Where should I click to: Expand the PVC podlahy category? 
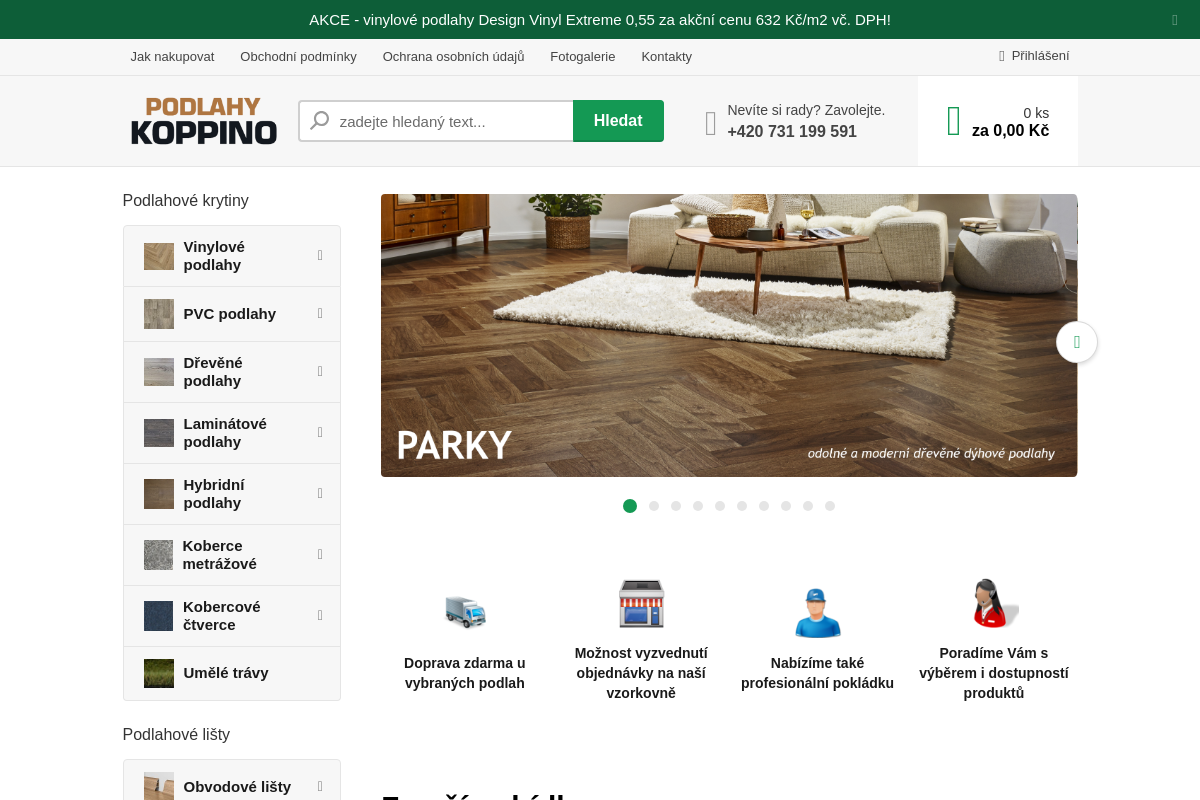pos(320,313)
